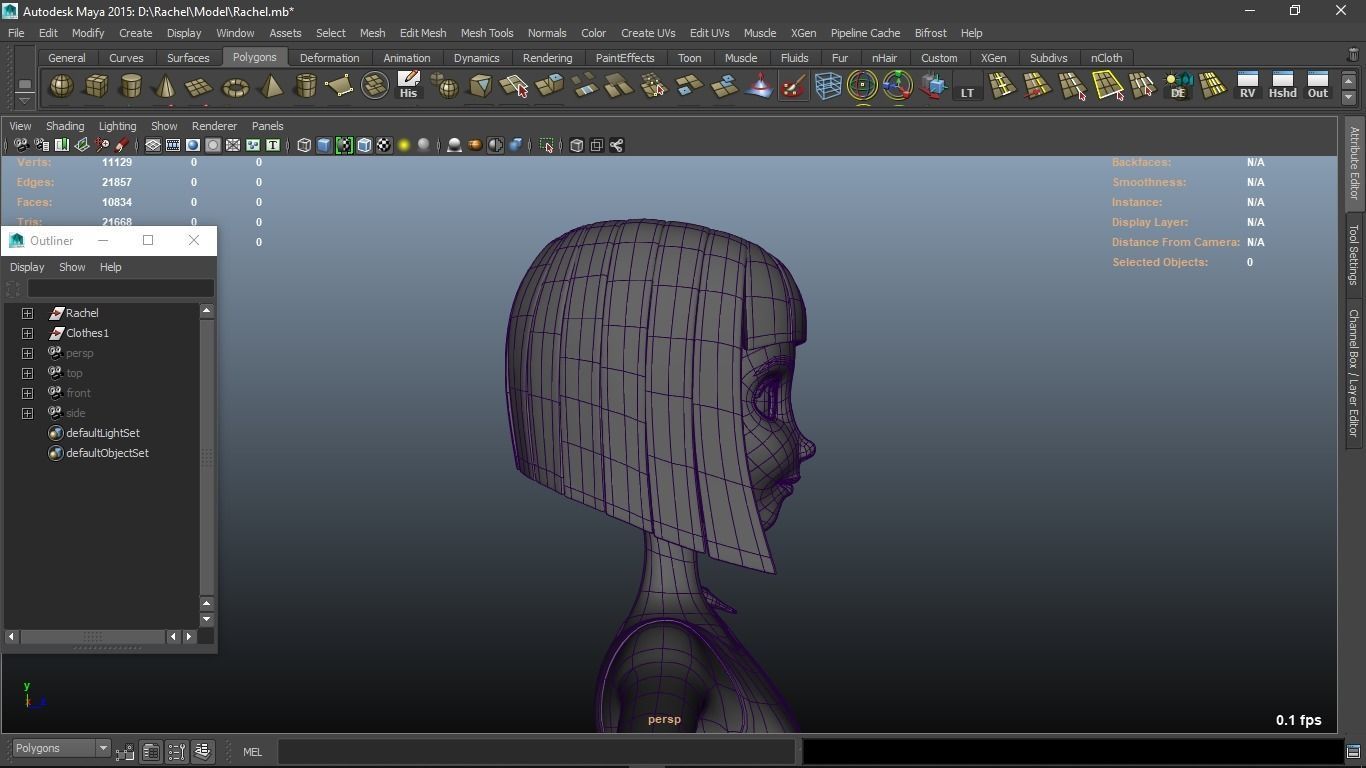
Task: Create a polygon plane from the shelf
Action: tap(200, 86)
